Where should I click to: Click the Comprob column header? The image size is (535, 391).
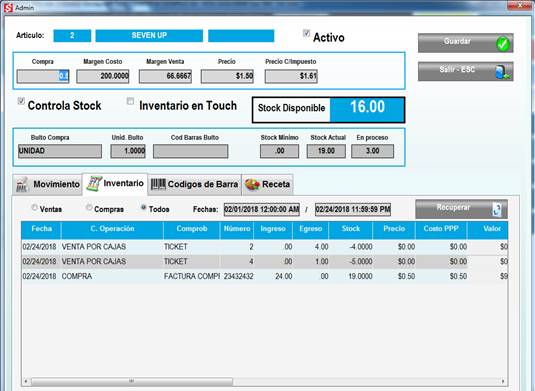[x=192, y=230]
